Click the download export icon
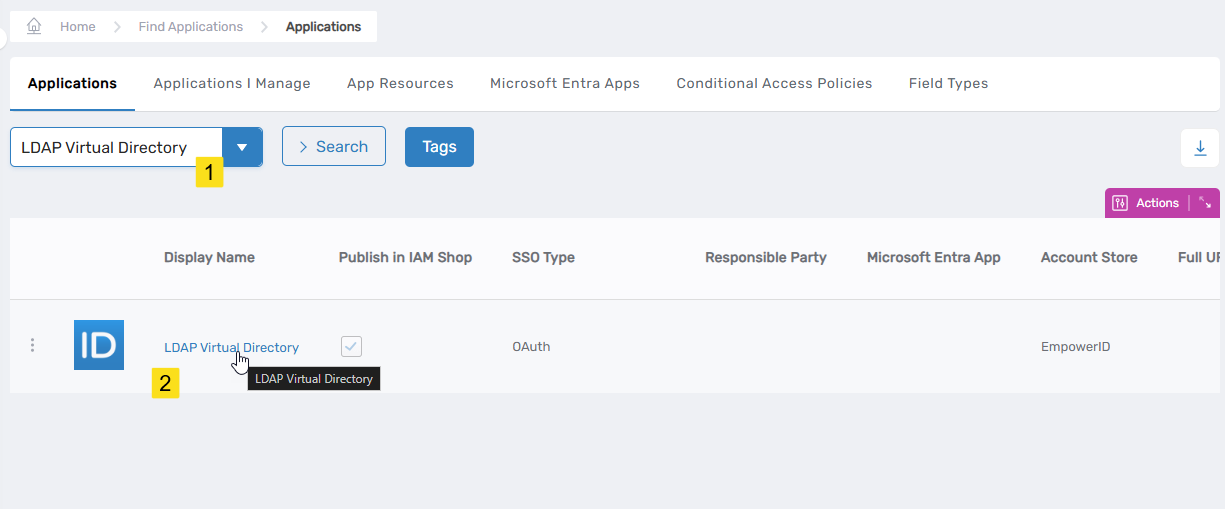1225x509 pixels. [1200, 148]
